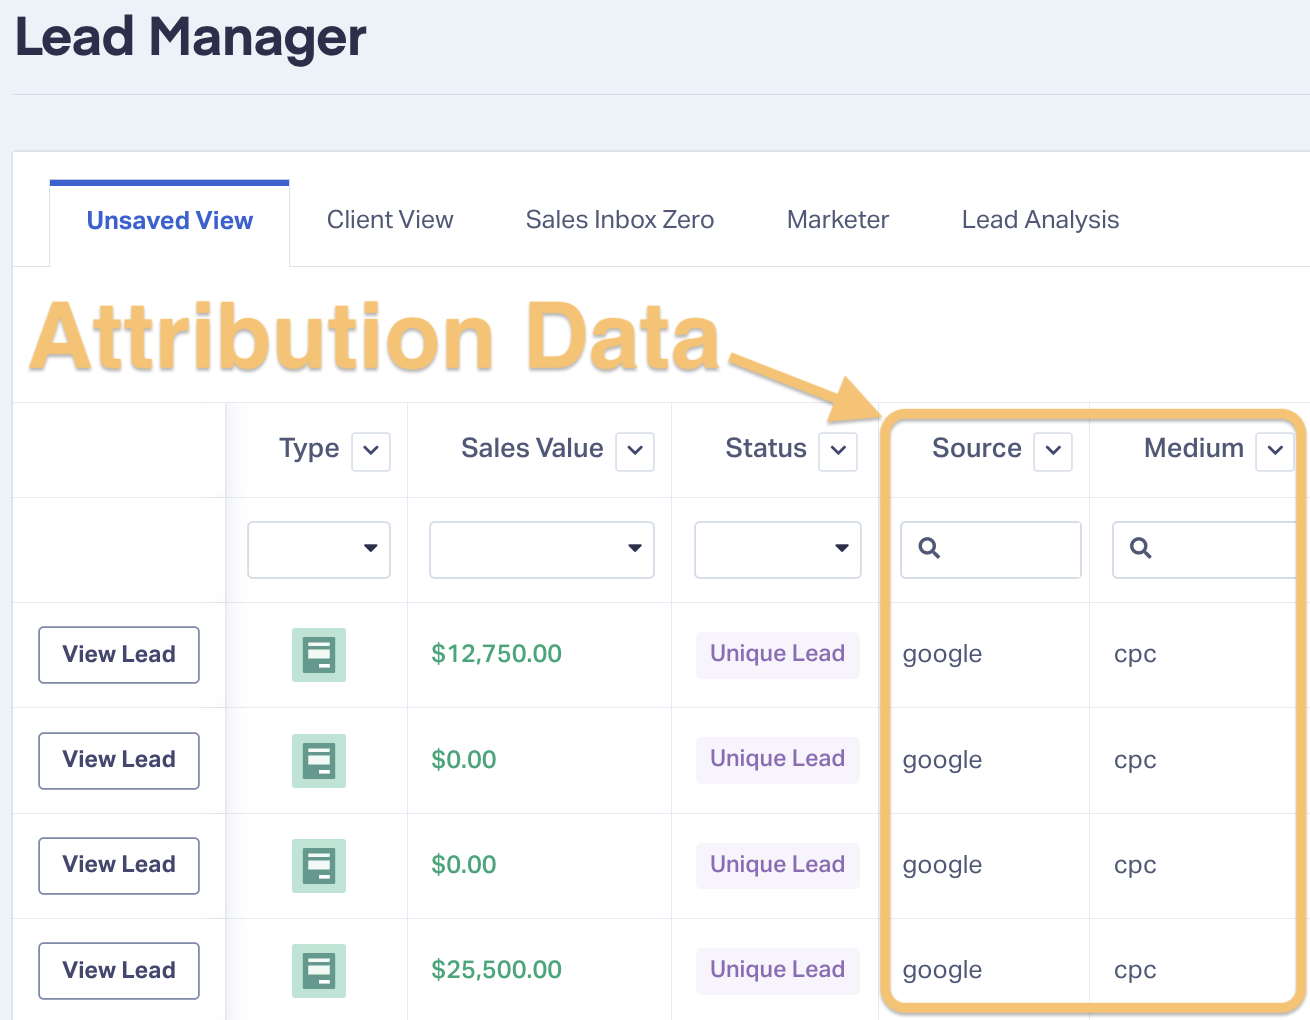Click cpc medium in the $25,500.00 row
The width and height of the screenshot is (1310, 1020).
tap(1135, 971)
